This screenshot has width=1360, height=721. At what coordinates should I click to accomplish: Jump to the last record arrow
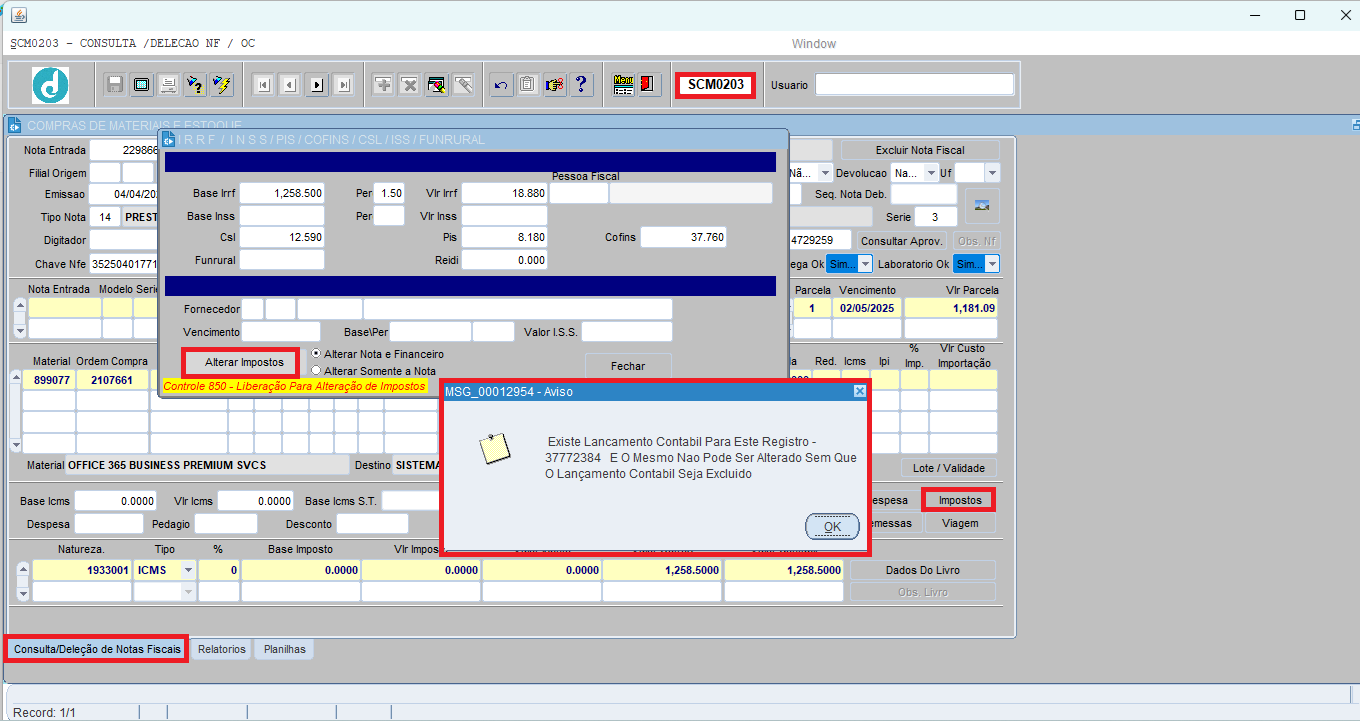tap(344, 85)
